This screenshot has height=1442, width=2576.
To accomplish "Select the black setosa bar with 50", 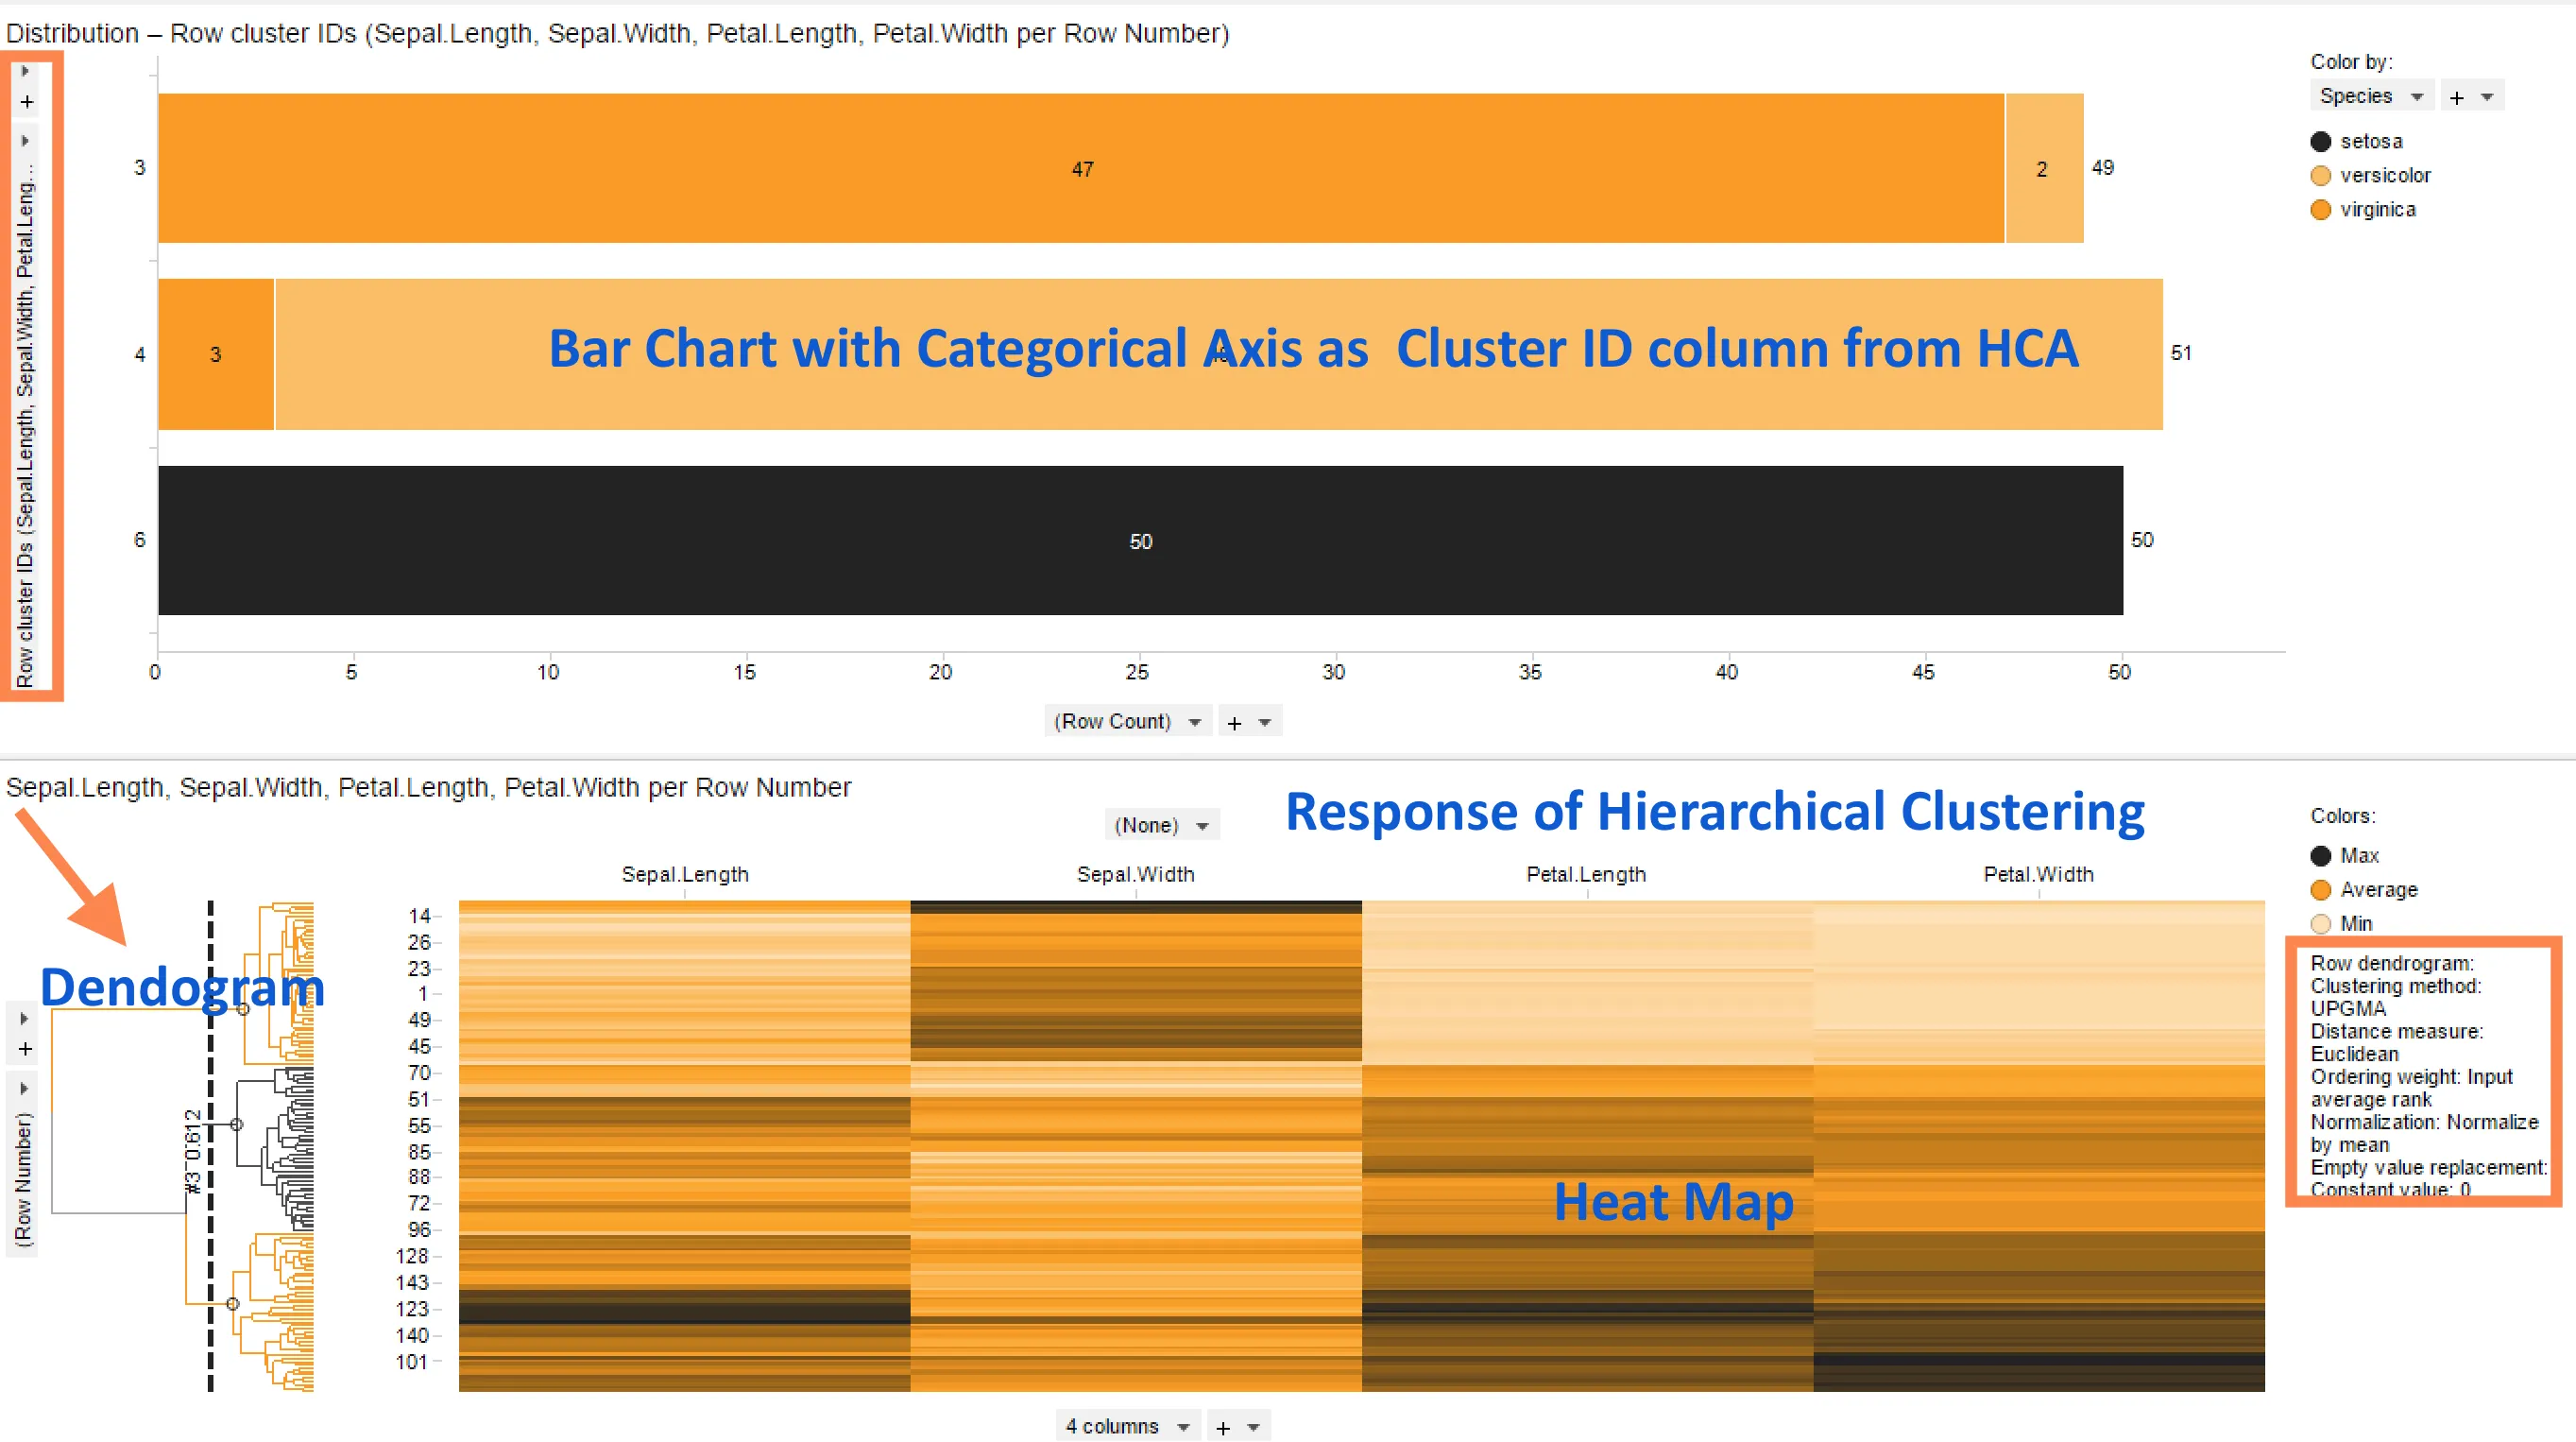I will [x=1140, y=541].
